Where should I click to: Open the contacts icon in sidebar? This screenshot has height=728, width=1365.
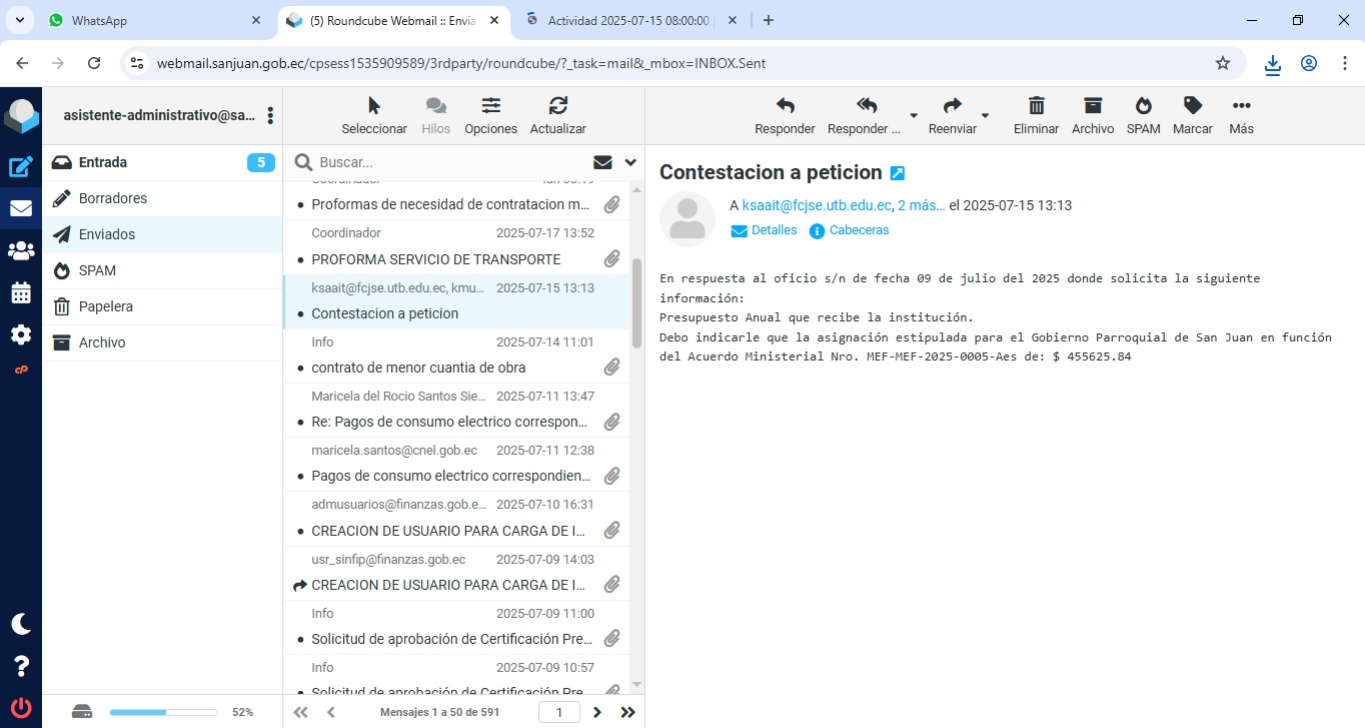tap(21, 251)
